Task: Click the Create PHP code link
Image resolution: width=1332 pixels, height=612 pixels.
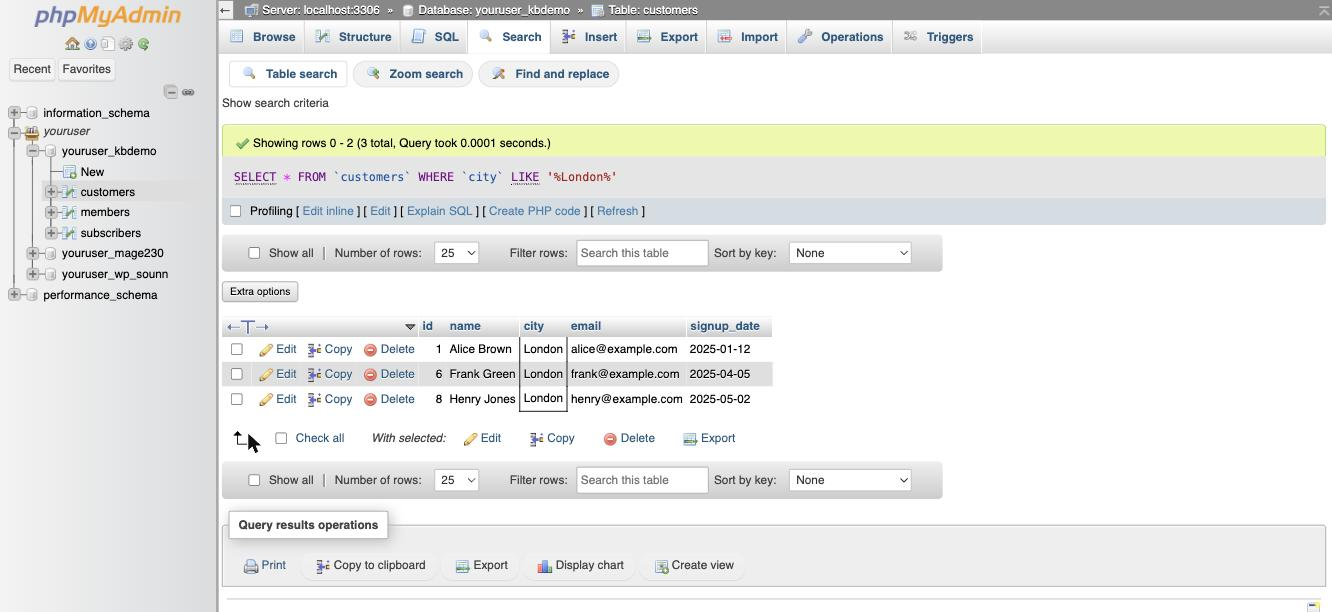Action: (534, 211)
